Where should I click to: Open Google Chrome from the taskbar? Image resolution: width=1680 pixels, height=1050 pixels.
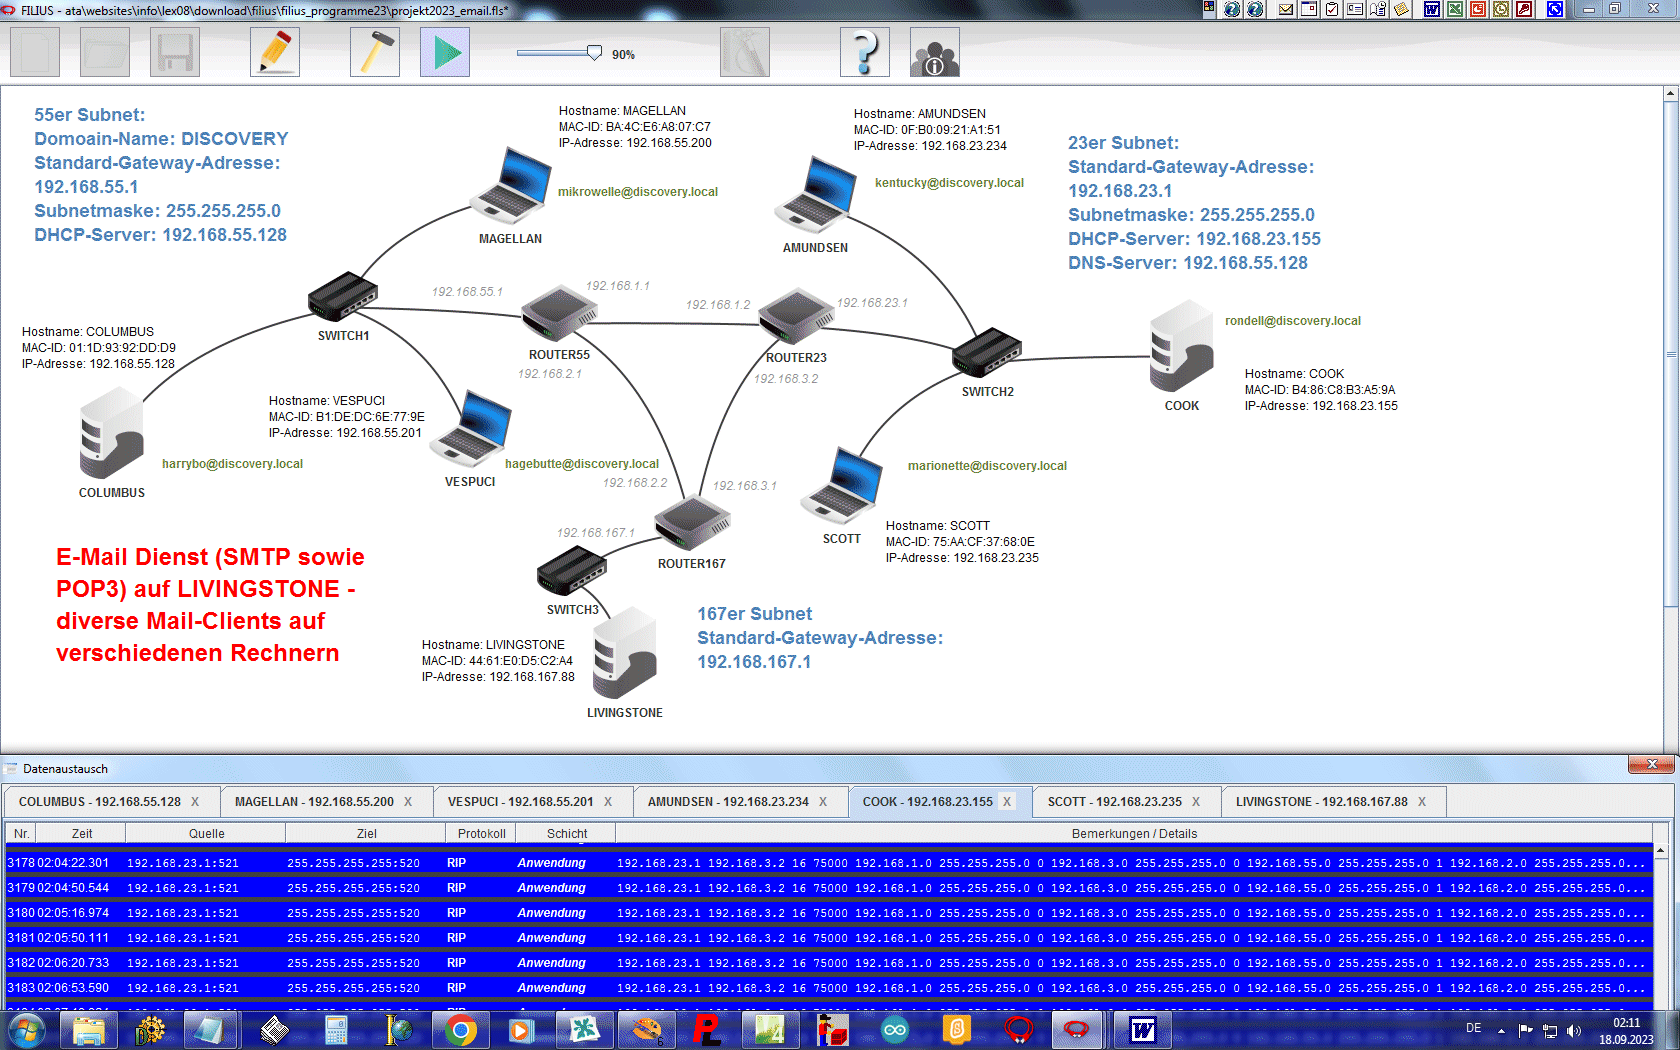point(461,1029)
